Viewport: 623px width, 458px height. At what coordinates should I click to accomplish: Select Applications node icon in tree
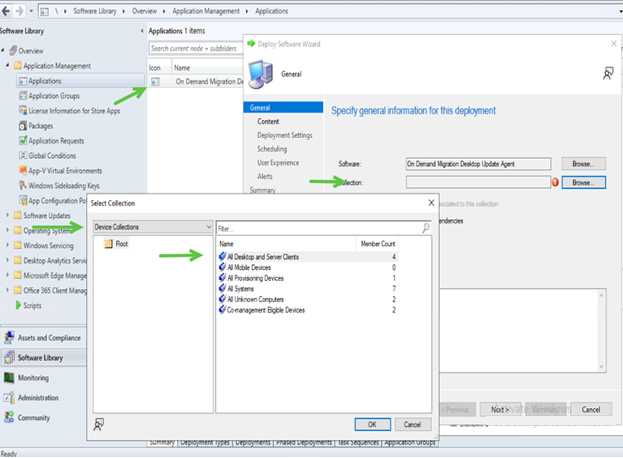[23, 81]
